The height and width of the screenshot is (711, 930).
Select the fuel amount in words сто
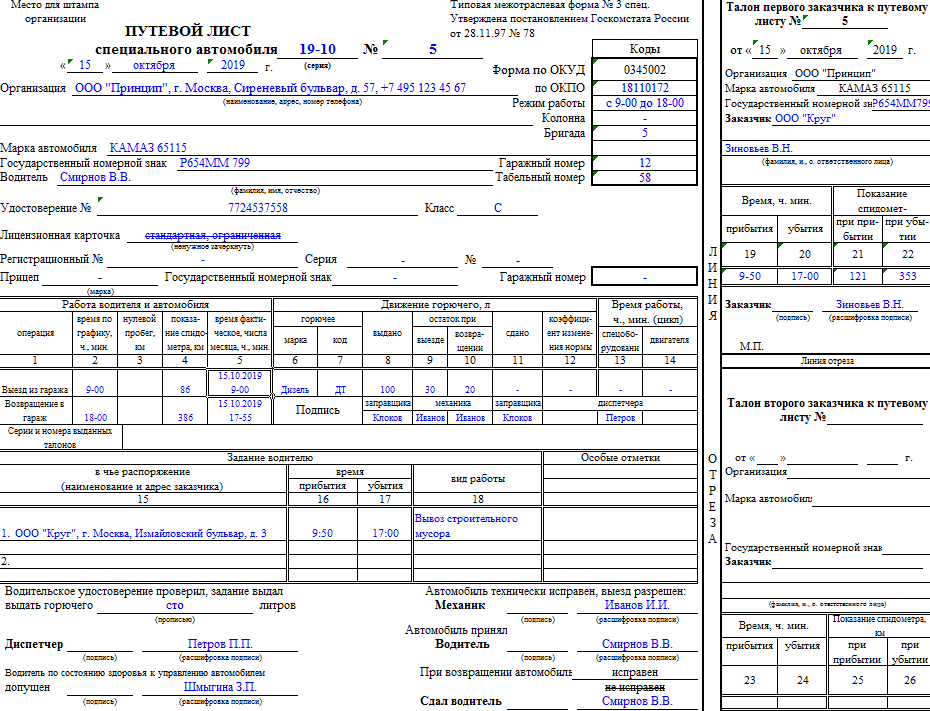click(175, 605)
